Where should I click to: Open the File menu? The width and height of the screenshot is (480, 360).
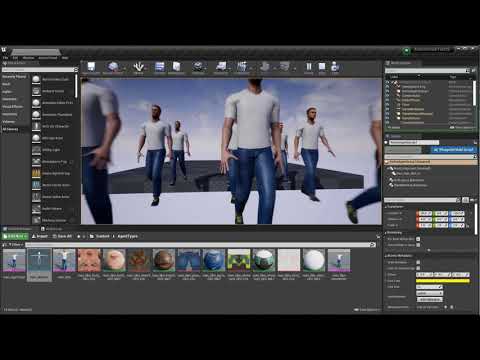pyautogui.click(x=5, y=58)
